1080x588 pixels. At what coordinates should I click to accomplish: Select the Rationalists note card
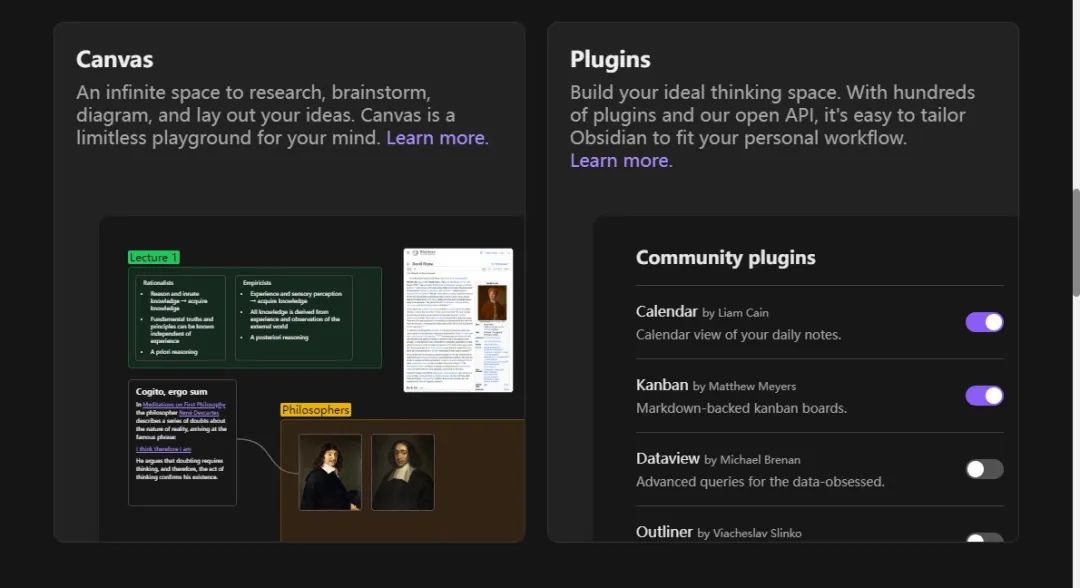179,317
